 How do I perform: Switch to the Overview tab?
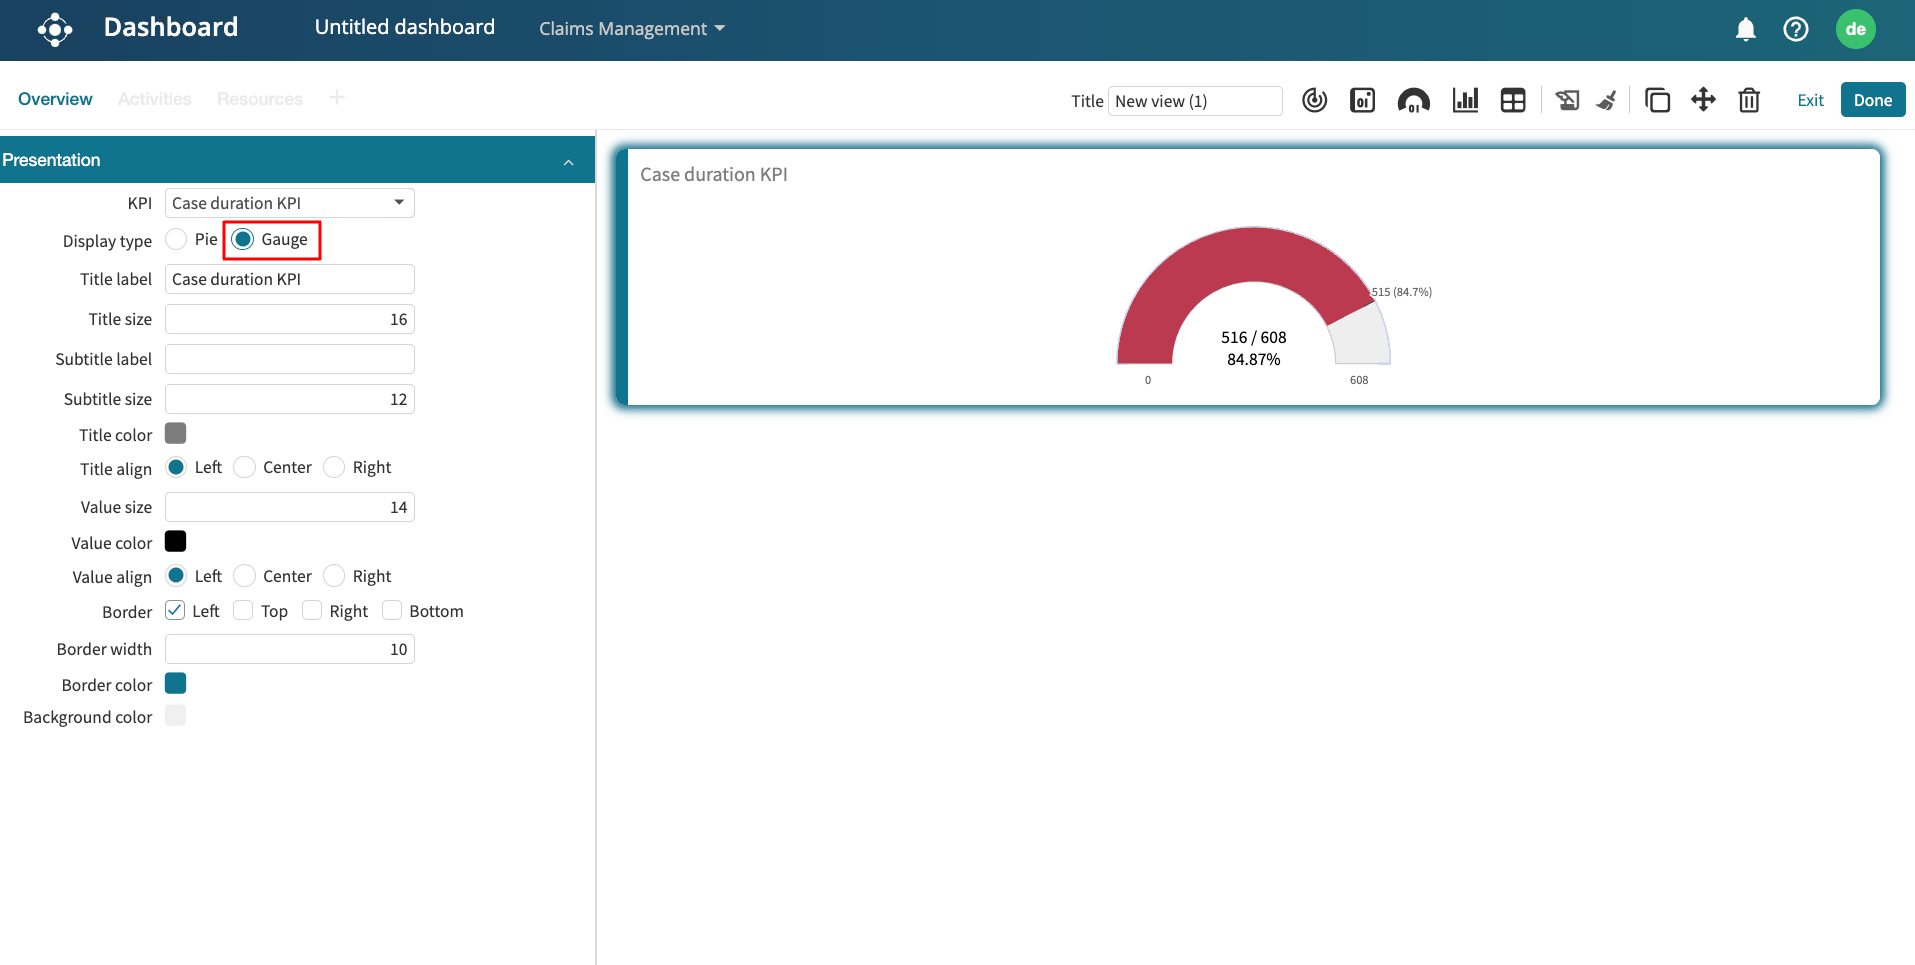[55, 99]
